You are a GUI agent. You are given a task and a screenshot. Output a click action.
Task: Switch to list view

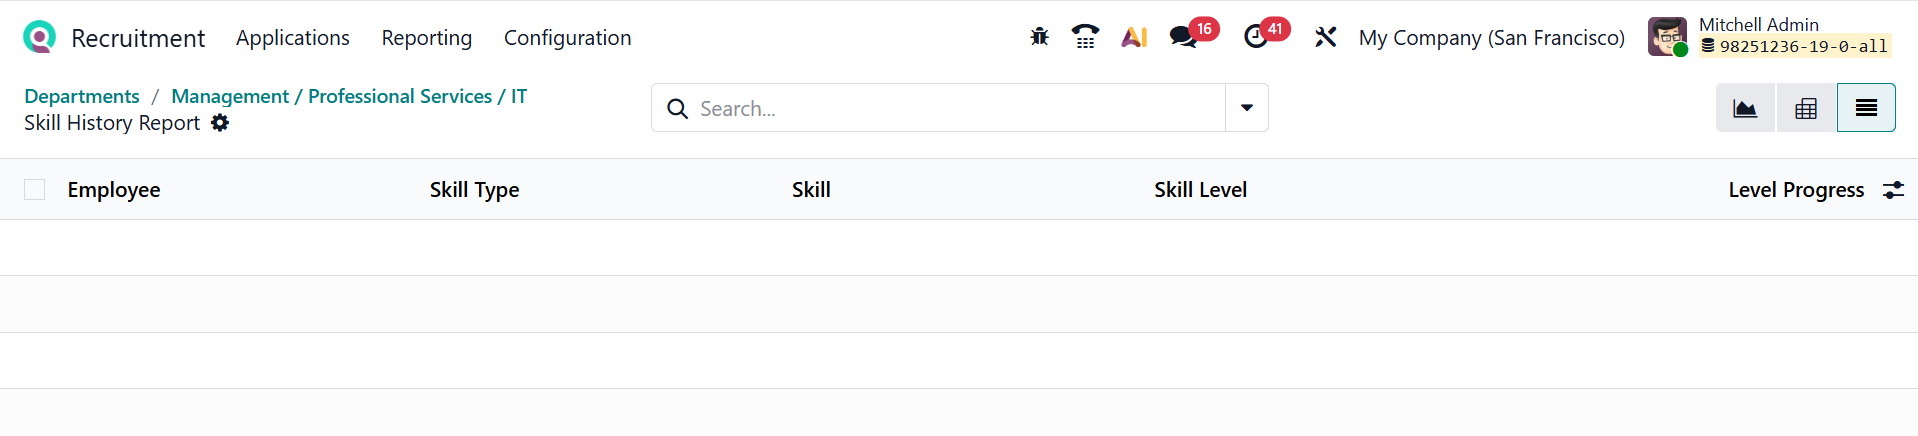click(x=1865, y=108)
